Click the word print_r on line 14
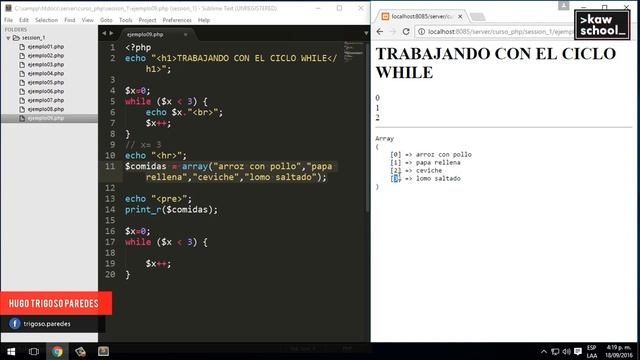 click(x=143, y=210)
